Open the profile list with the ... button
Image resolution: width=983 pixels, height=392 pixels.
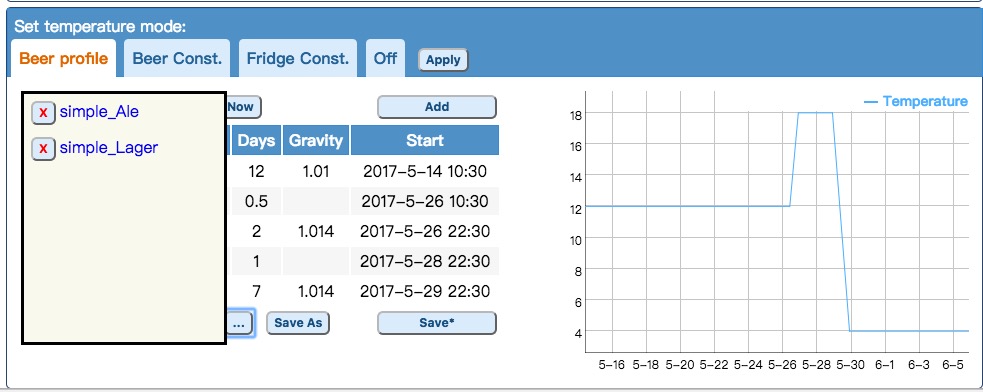[239, 323]
